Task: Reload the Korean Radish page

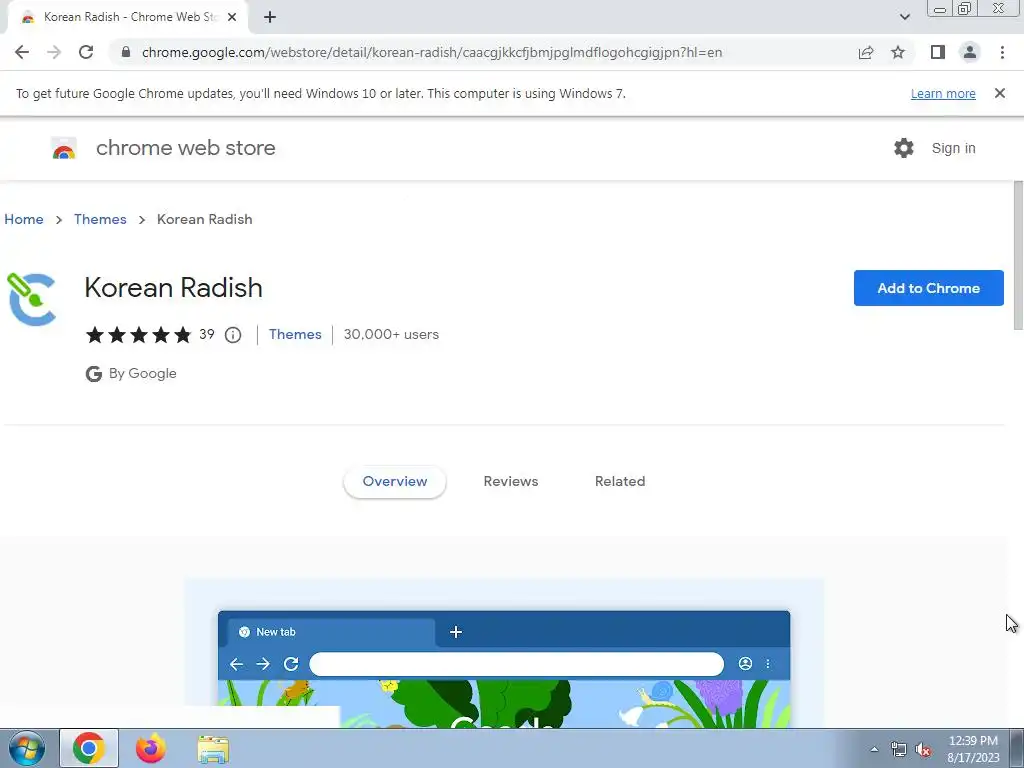Action: point(86,52)
